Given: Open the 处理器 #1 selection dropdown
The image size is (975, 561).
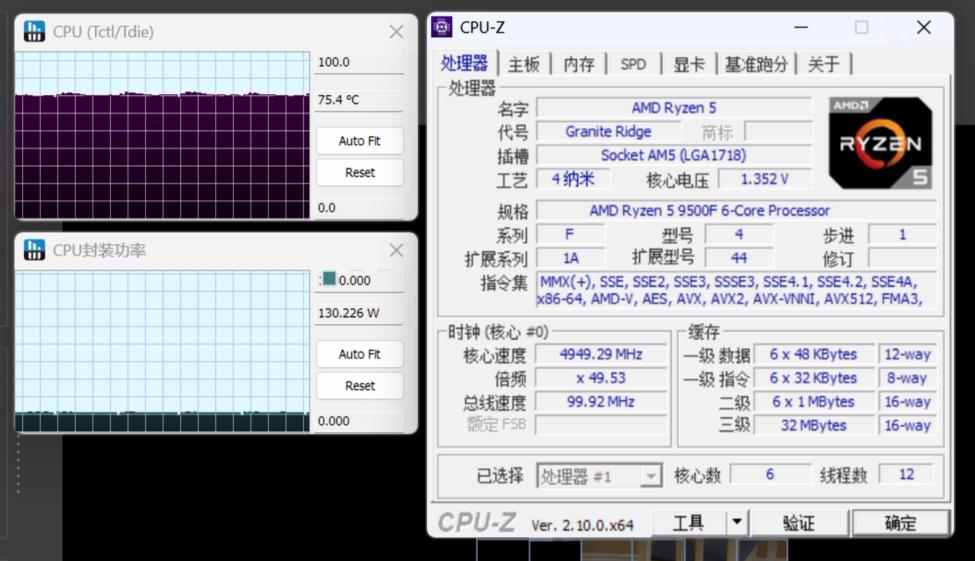Looking at the screenshot, I should [599, 476].
